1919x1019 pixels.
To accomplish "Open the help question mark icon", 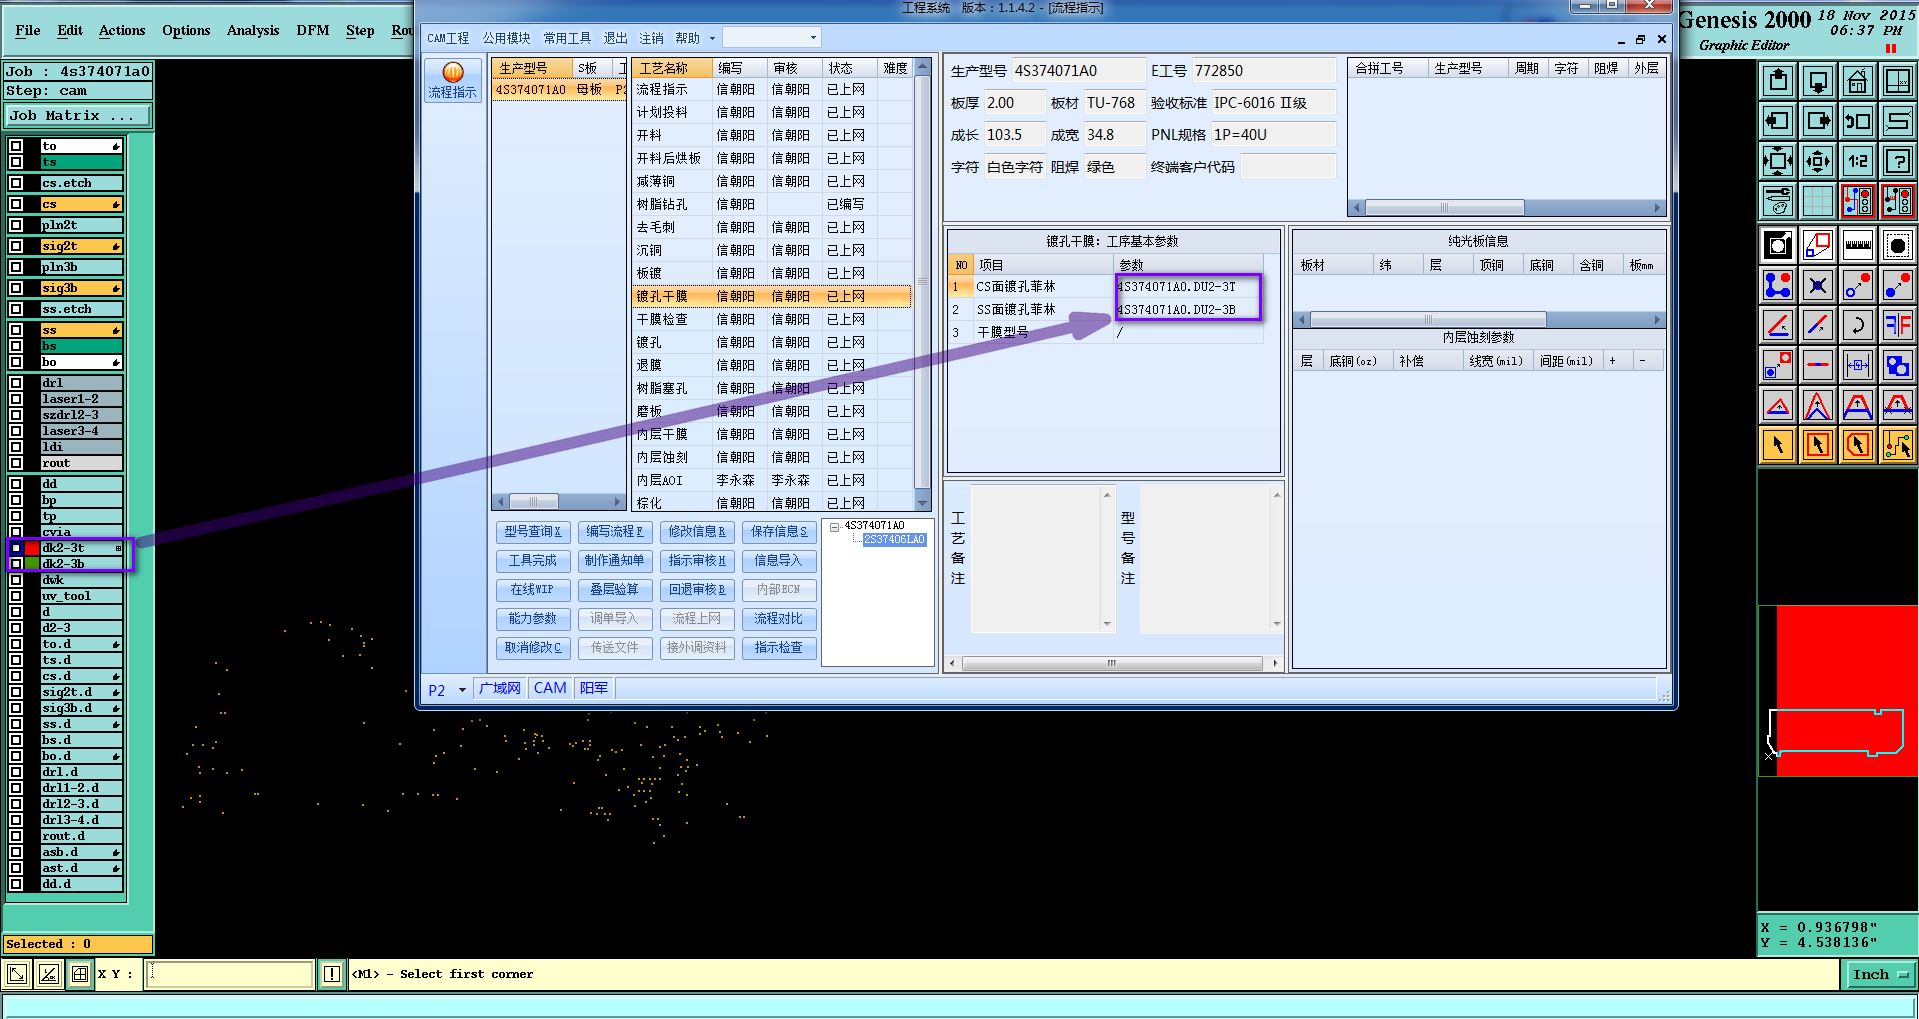I will click(1898, 161).
